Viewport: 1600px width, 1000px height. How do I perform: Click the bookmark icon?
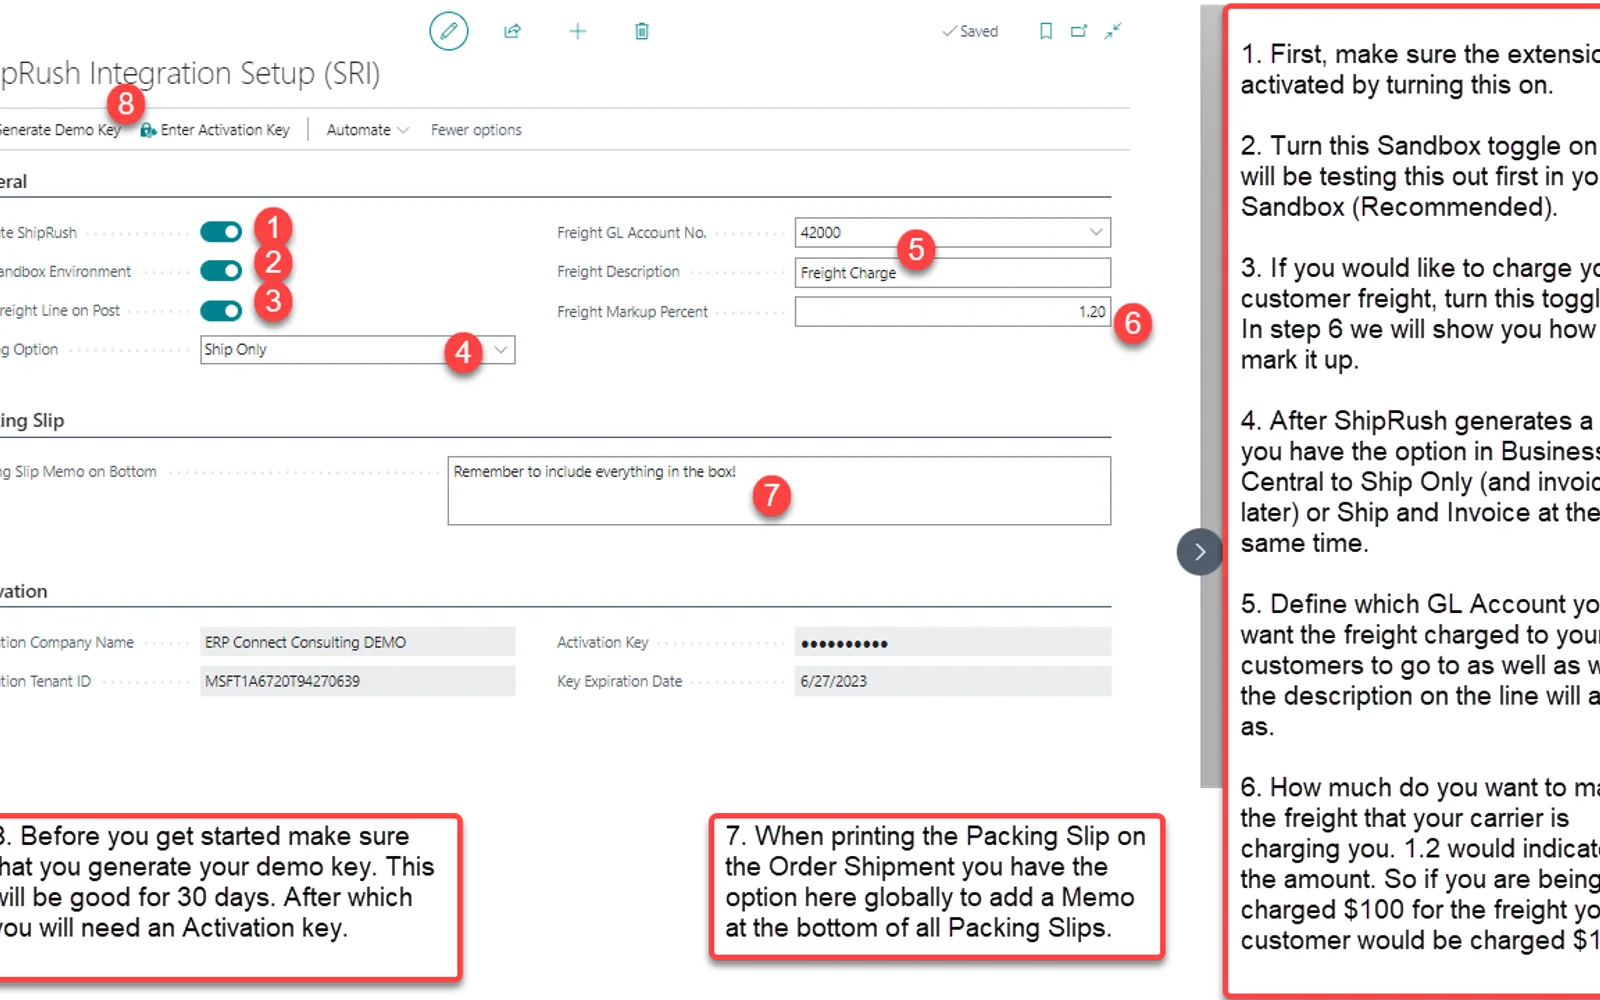click(1045, 31)
